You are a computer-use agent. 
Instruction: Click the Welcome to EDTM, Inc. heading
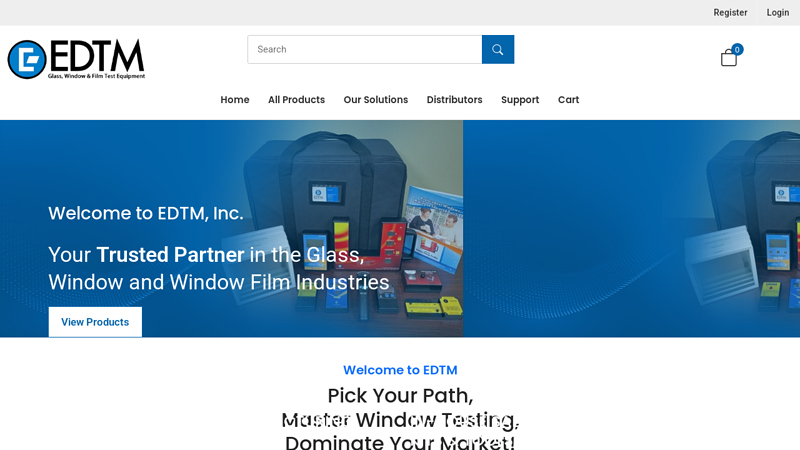point(145,213)
